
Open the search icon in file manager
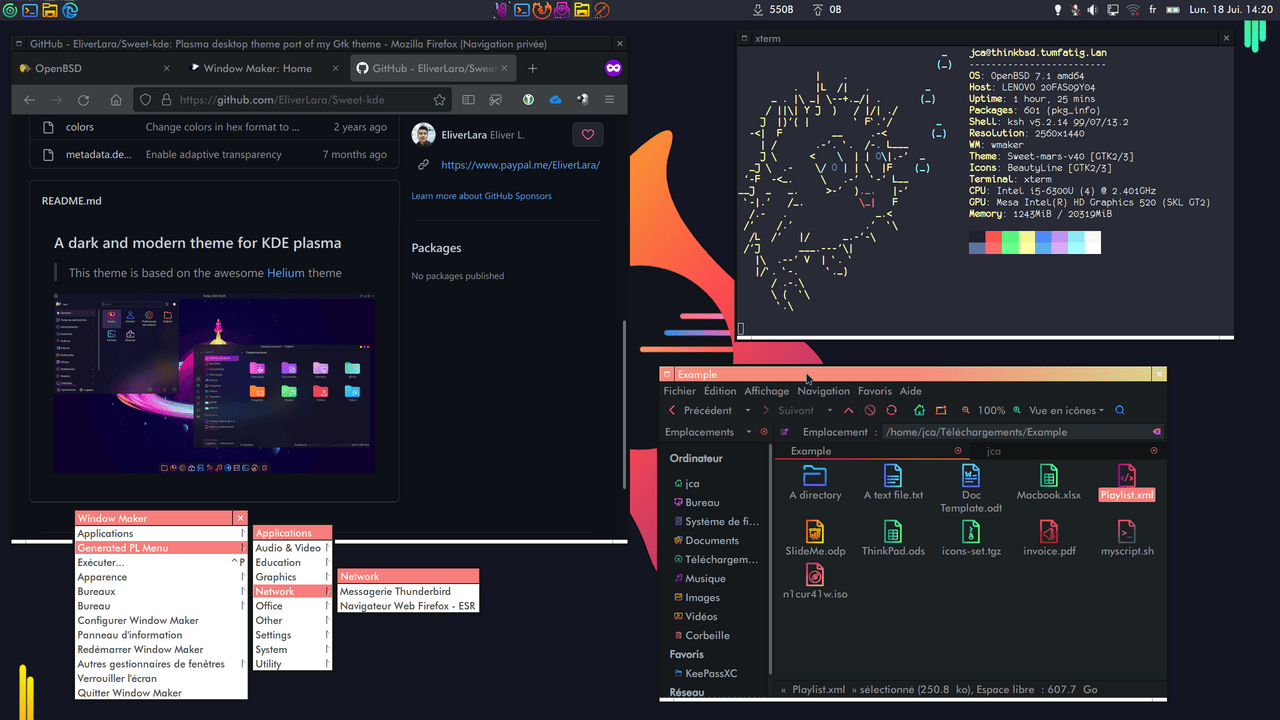(1120, 411)
